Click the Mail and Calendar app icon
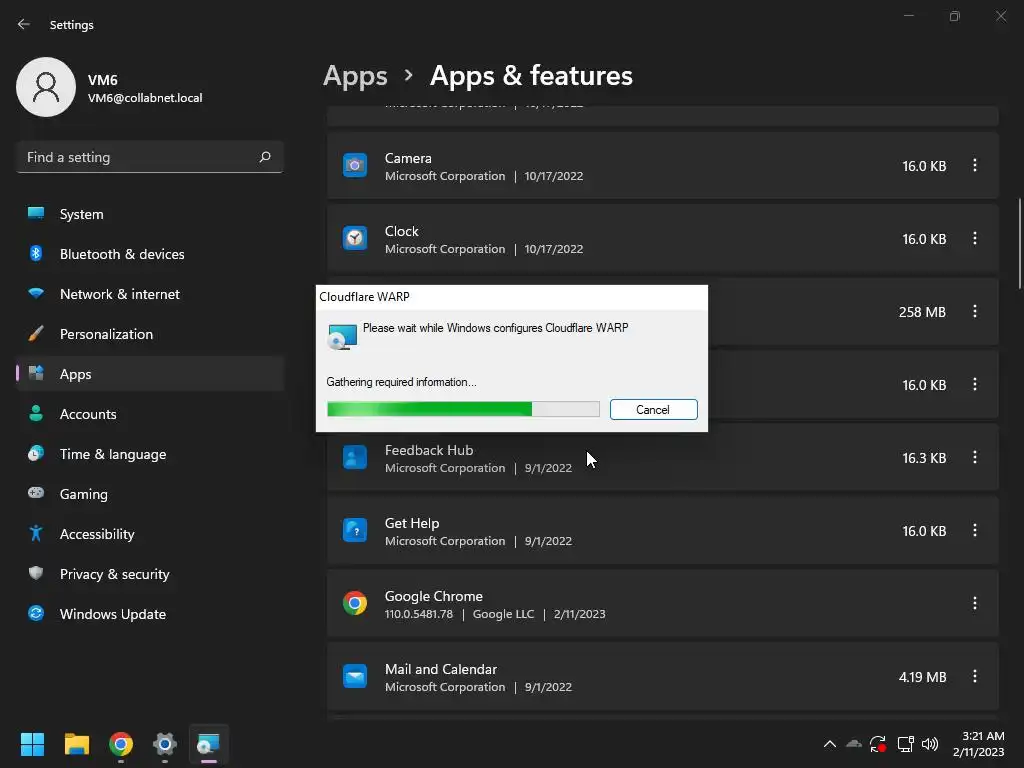 [x=355, y=677]
